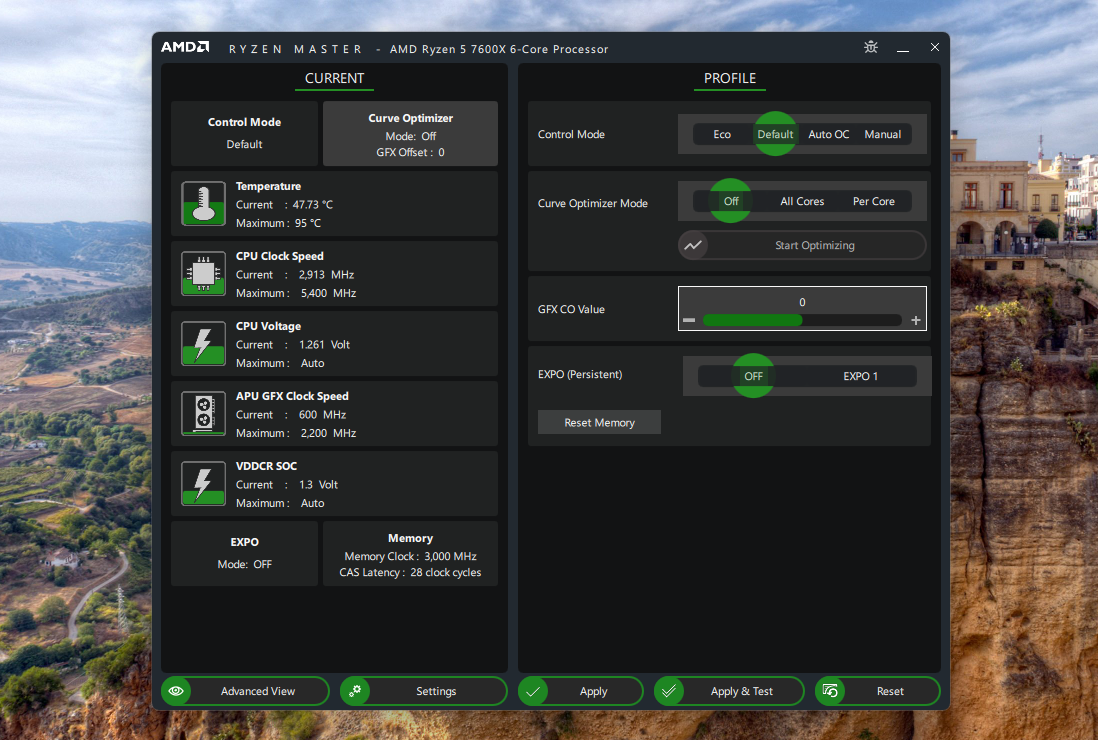Click the APU GFX Clock Speed card icon
The width and height of the screenshot is (1098, 740).
(203, 414)
